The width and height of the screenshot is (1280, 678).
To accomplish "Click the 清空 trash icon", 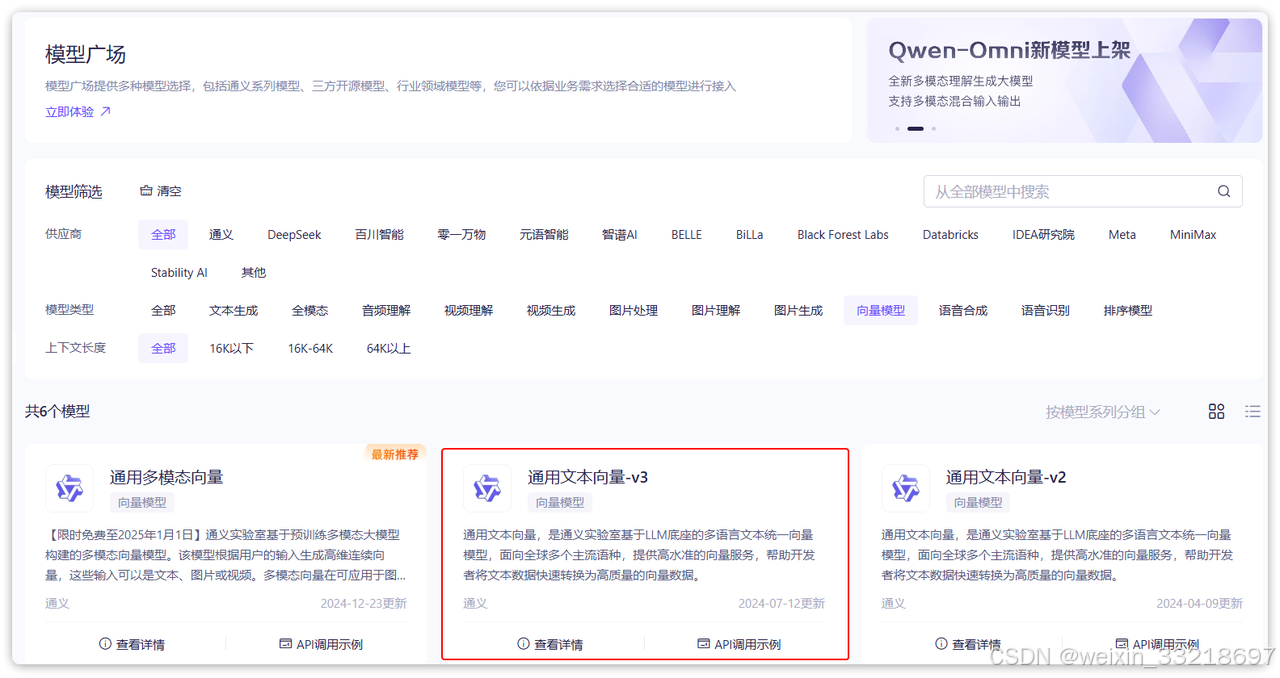I will click(146, 190).
